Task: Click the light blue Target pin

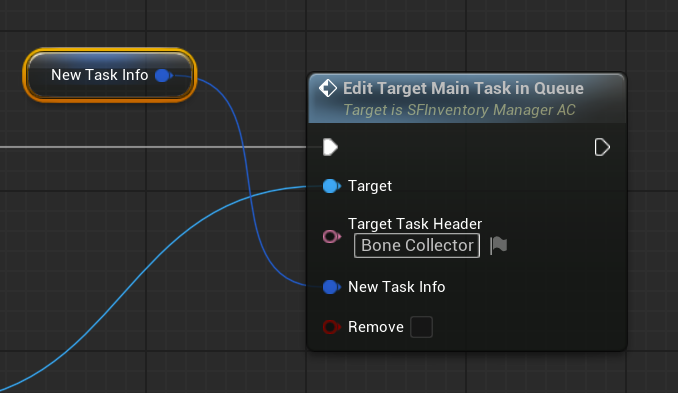Action: pos(332,186)
